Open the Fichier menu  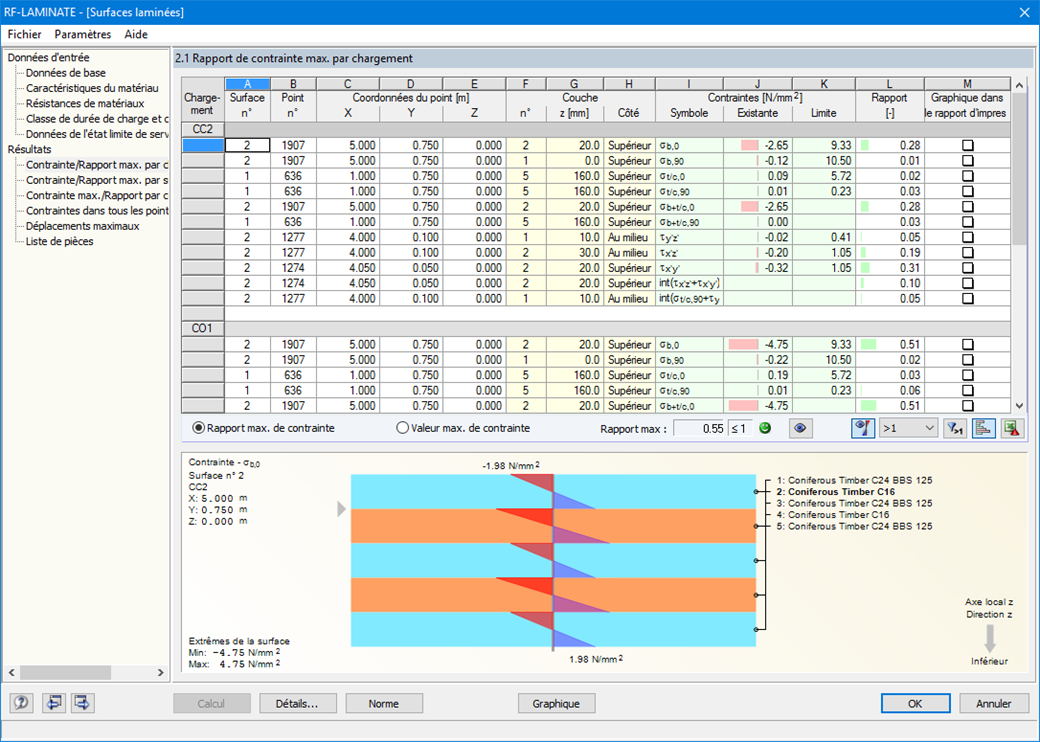pyautogui.click(x=24, y=33)
